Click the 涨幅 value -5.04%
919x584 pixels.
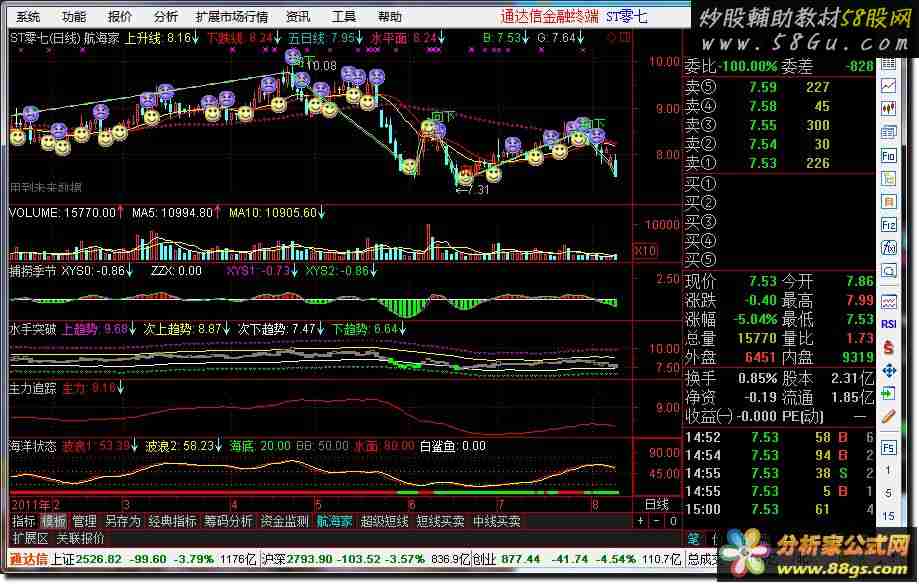755,320
